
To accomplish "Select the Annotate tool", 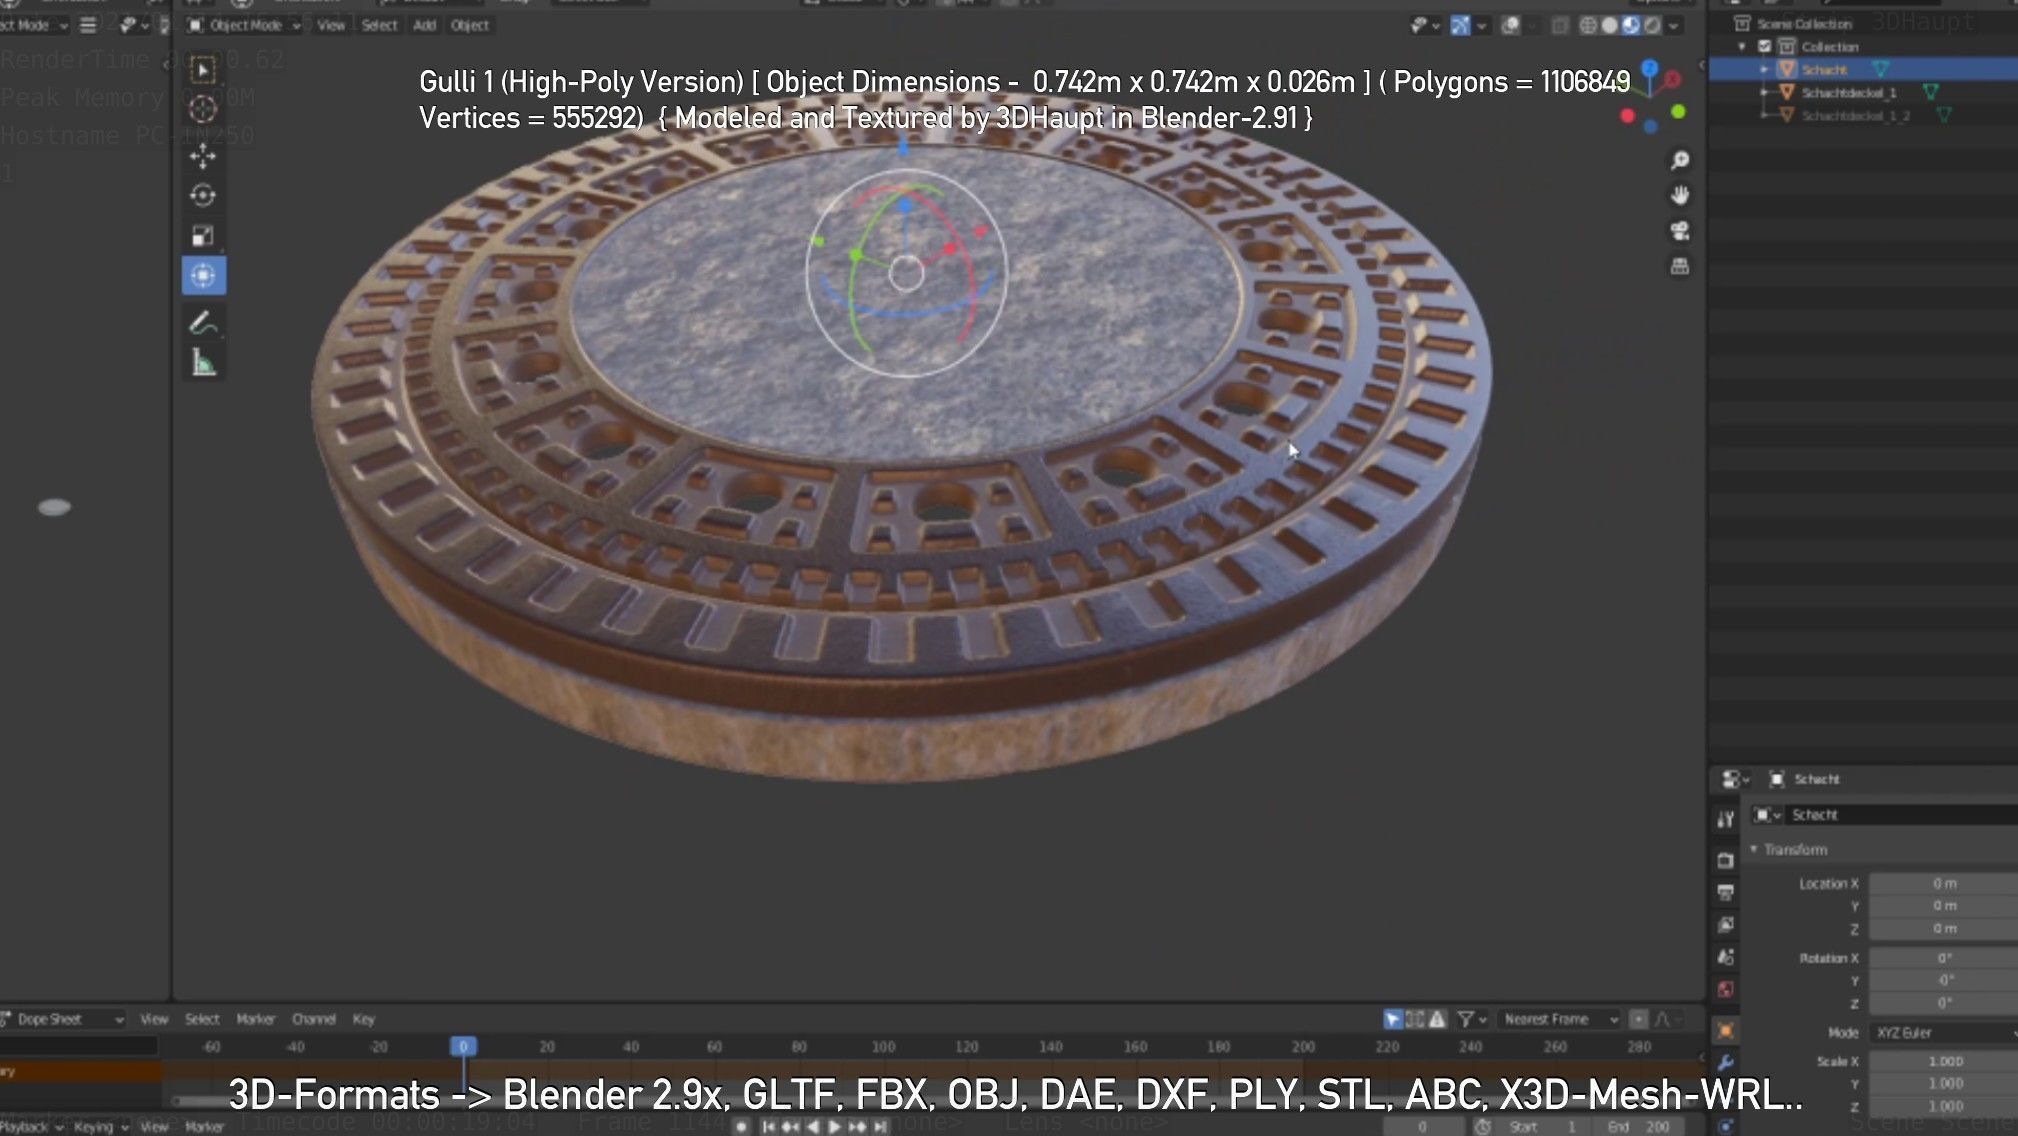I will [203, 323].
